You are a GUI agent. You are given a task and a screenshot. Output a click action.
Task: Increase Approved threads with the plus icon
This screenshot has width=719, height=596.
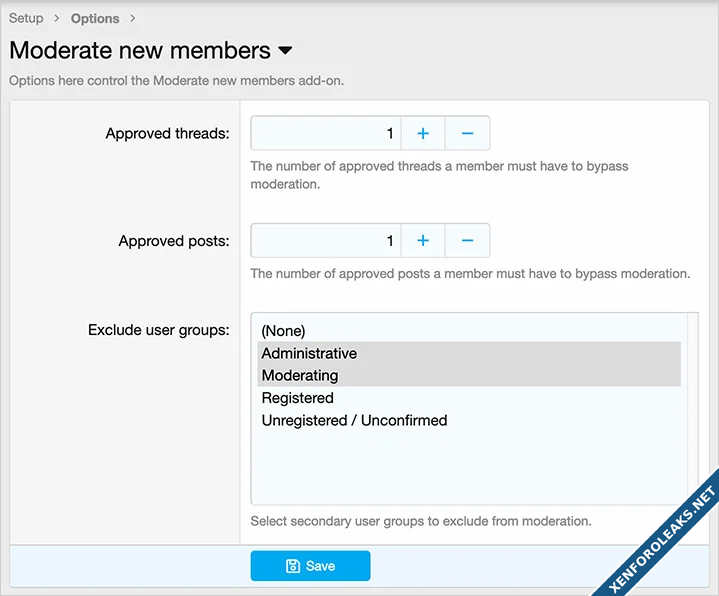(x=423, y=133)
